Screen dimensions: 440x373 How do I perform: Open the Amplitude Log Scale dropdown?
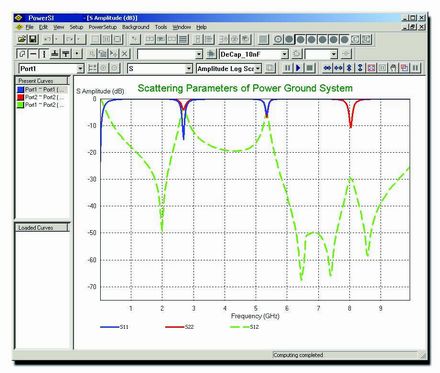pos(258,69)
